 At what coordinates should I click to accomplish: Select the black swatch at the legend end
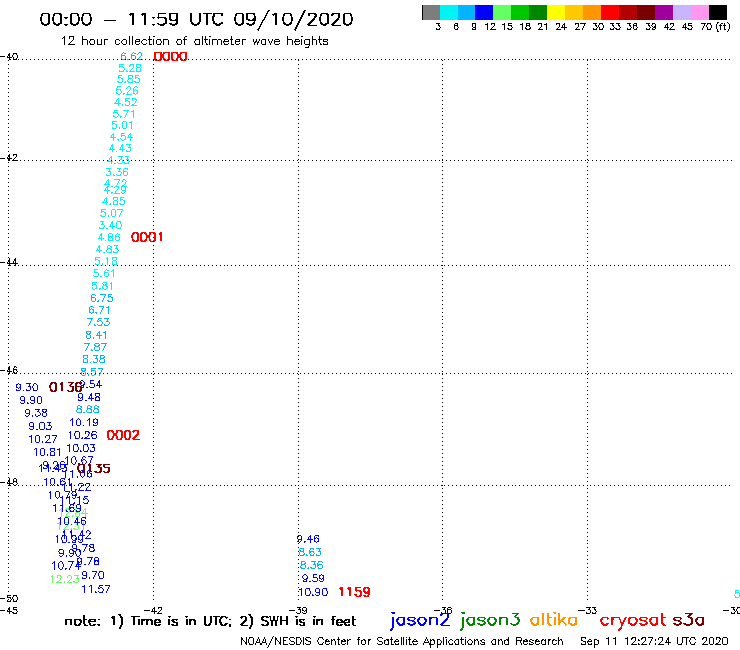click(718, 12)
